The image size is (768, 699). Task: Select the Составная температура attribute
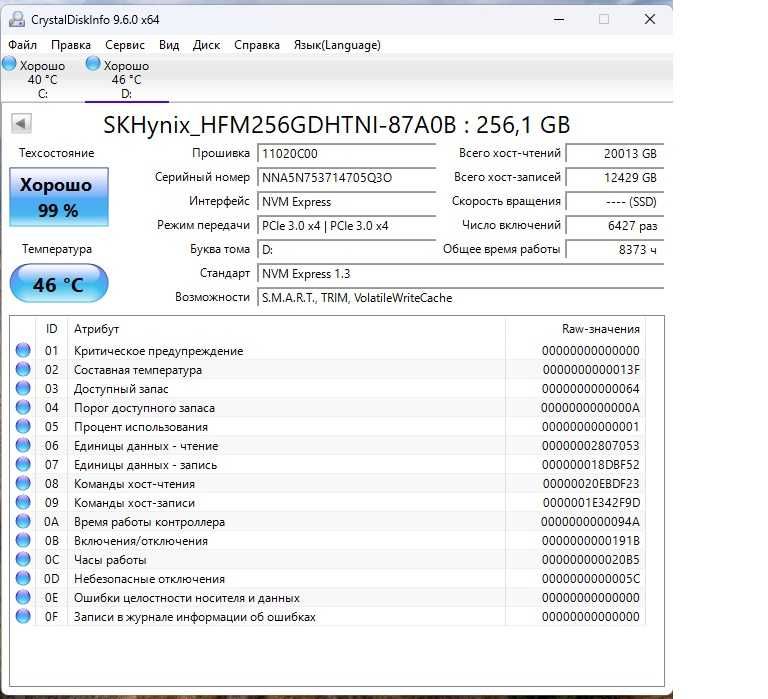(138, 370)
